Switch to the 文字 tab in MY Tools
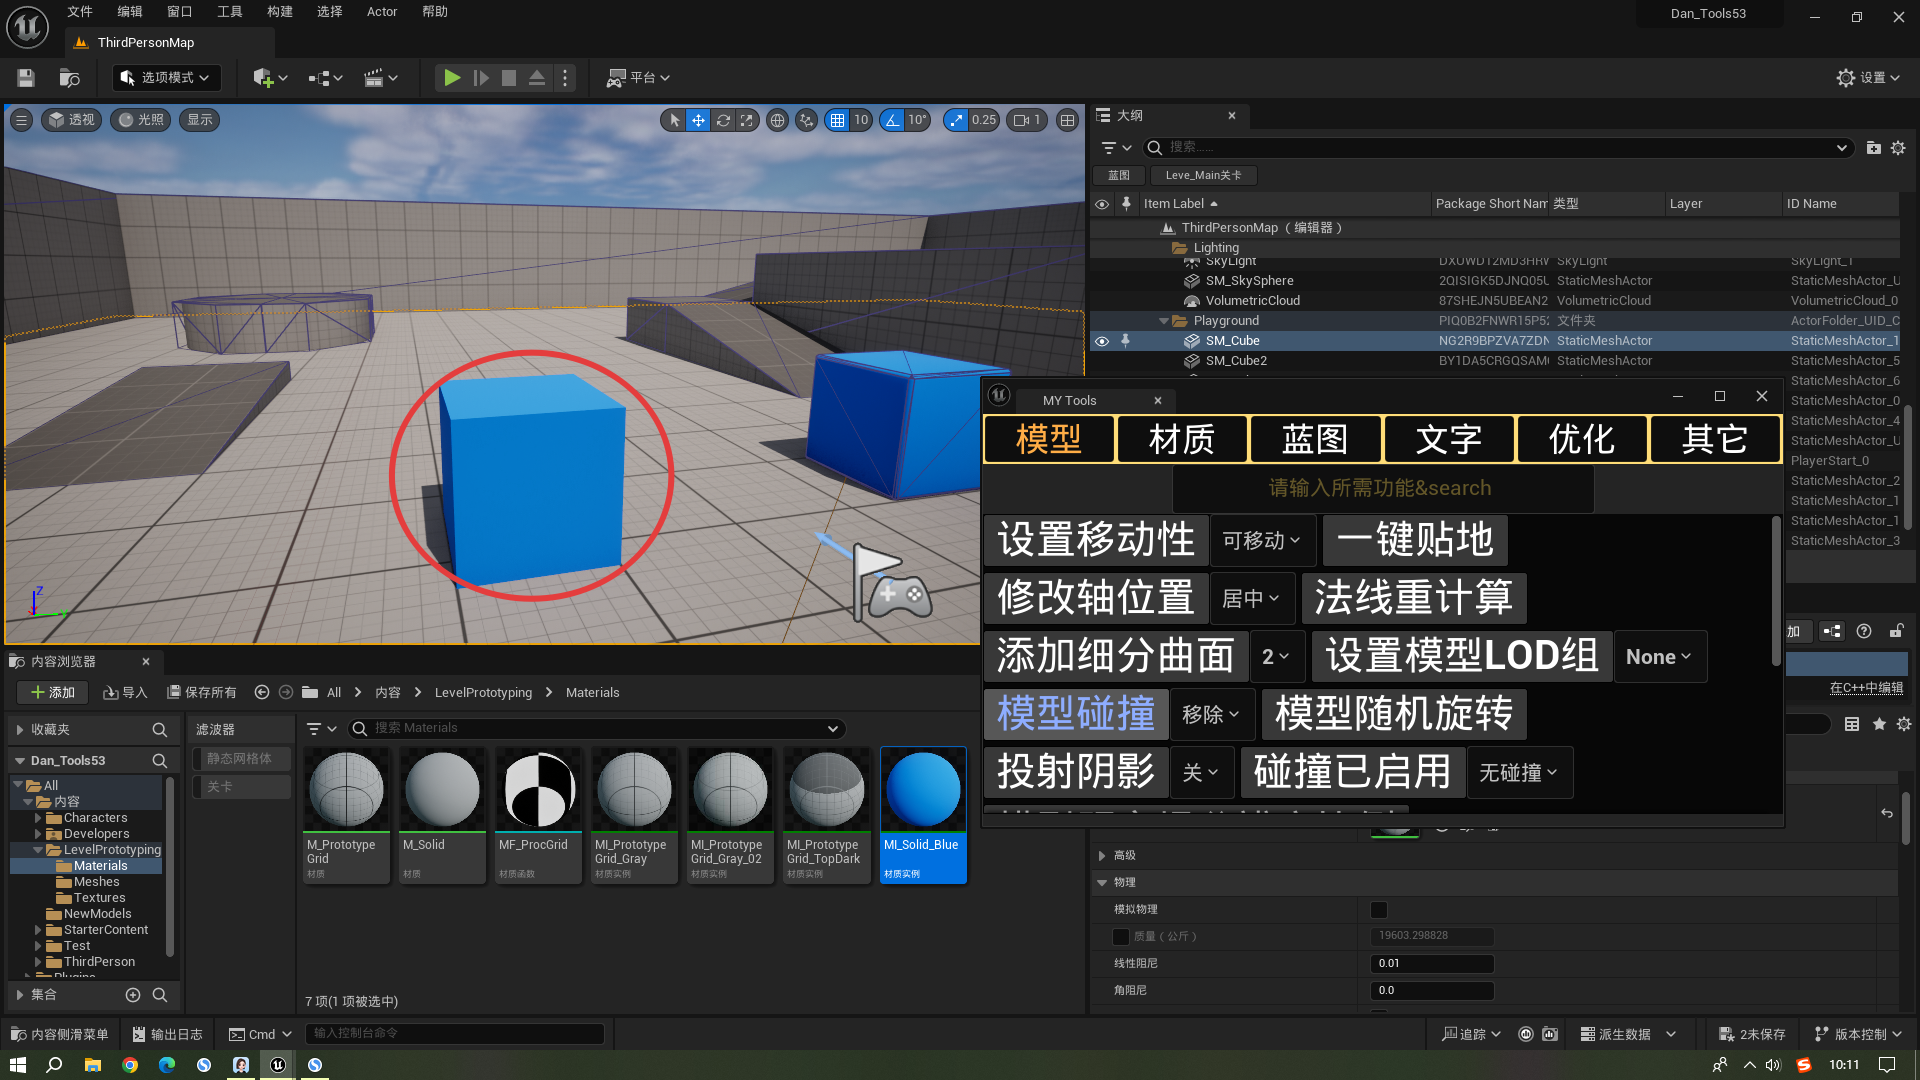Viewport: 1920px width, 1080px height. pyautogui.click(x=1449, y=440)
